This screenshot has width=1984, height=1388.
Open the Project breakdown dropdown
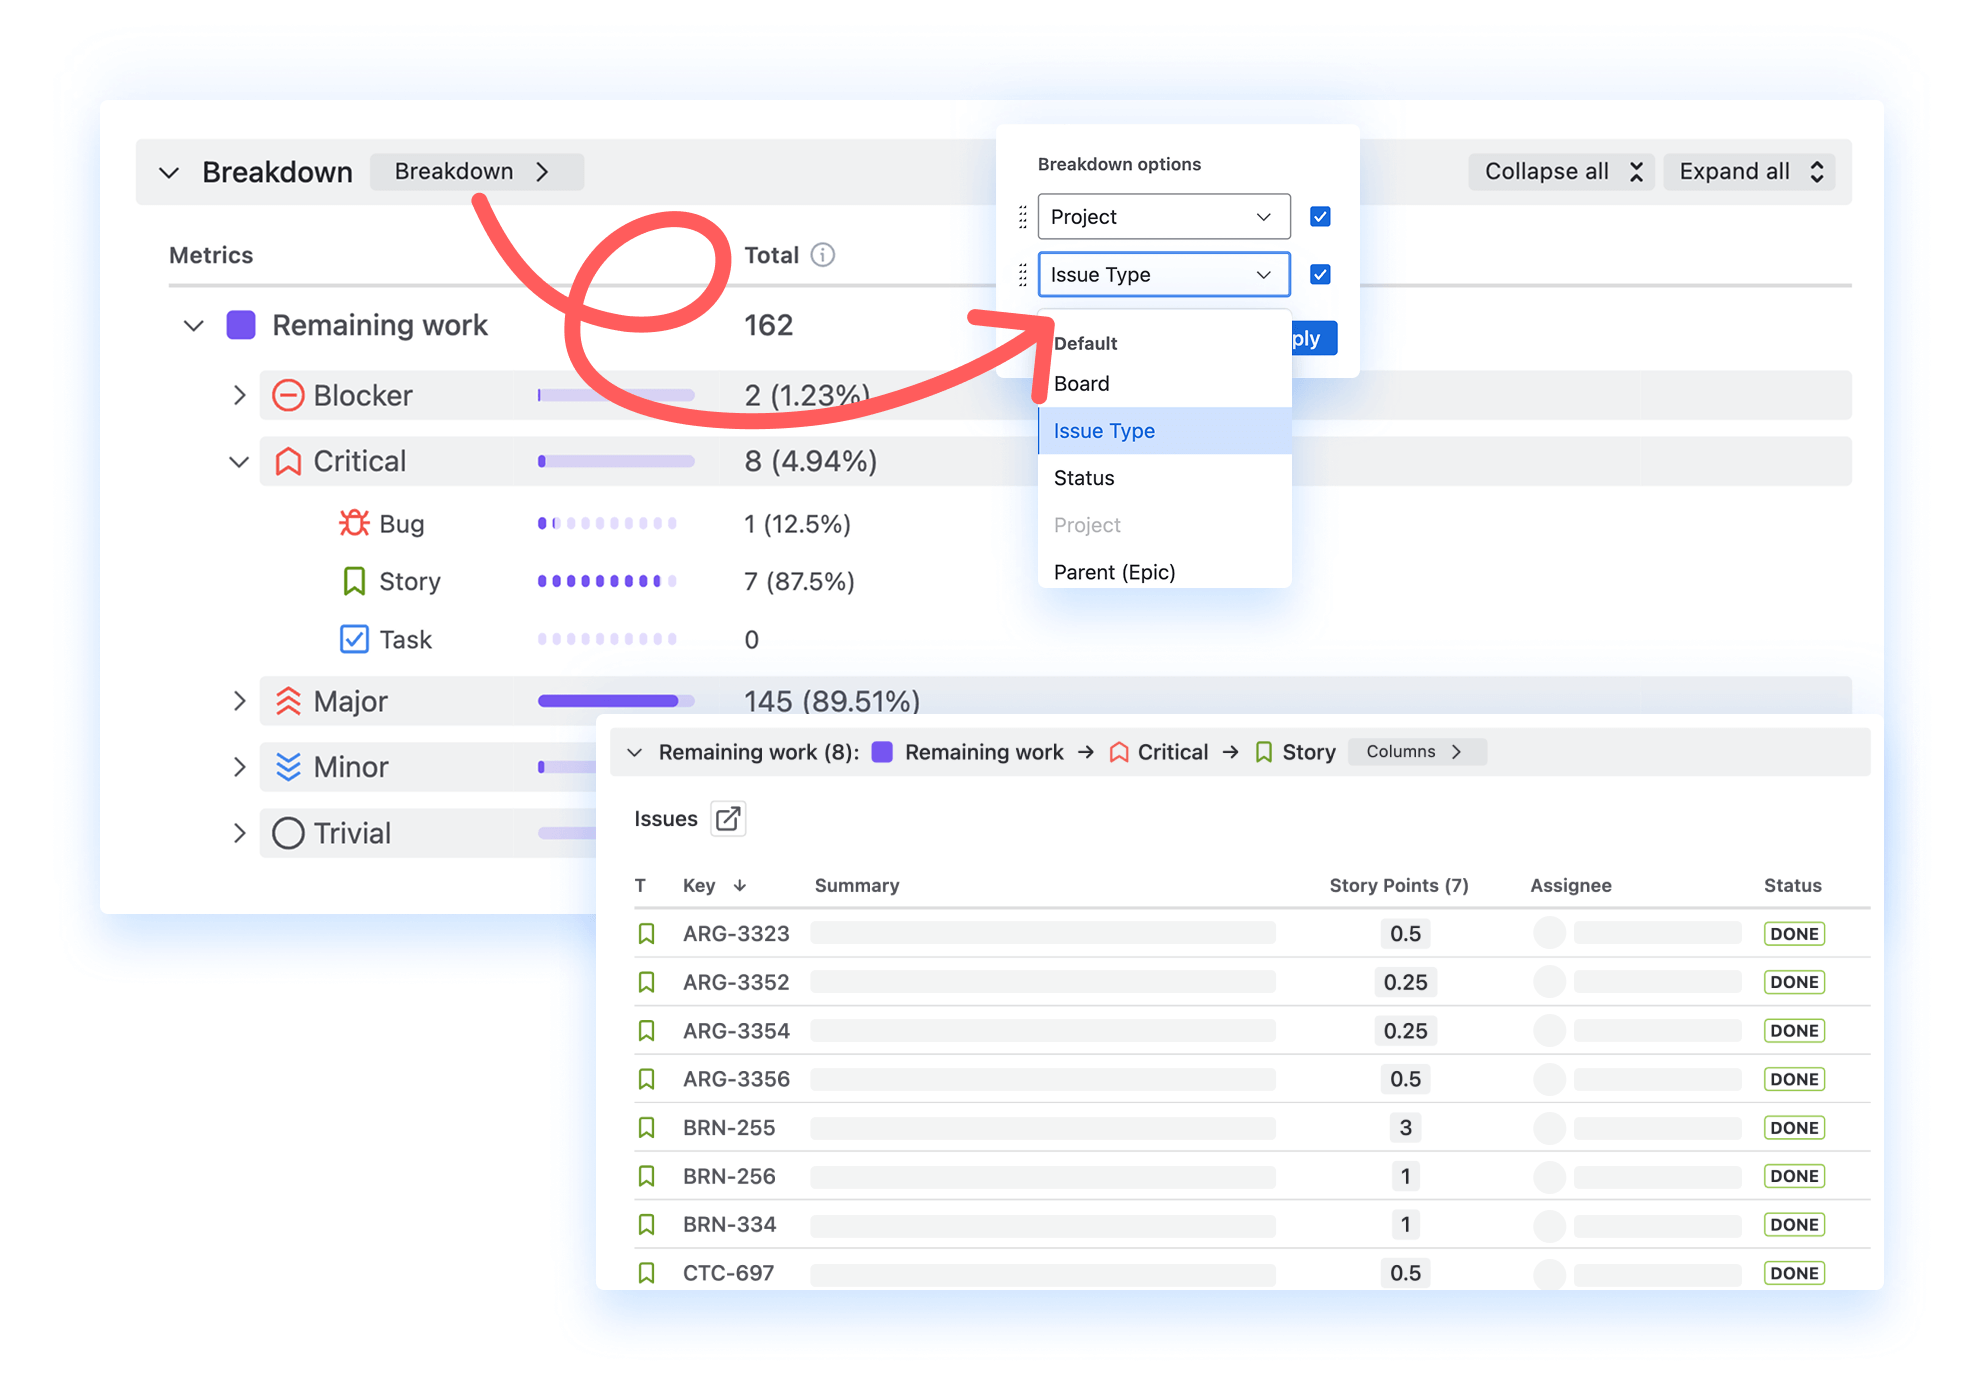click(1163, 217)
